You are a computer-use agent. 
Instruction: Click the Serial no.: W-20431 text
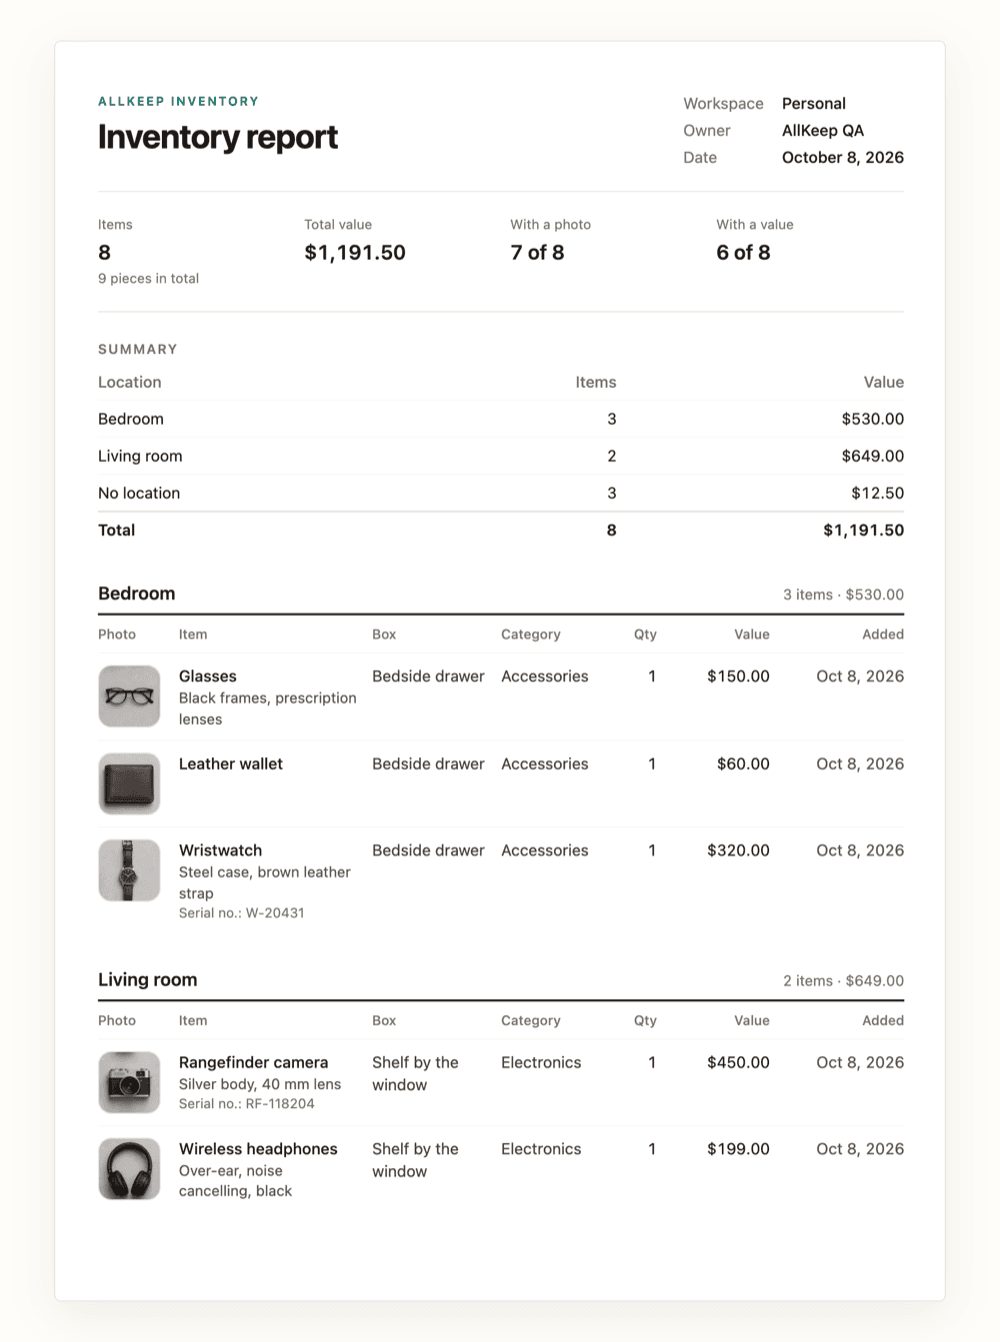pyautogui.click(x=241, y=913)
